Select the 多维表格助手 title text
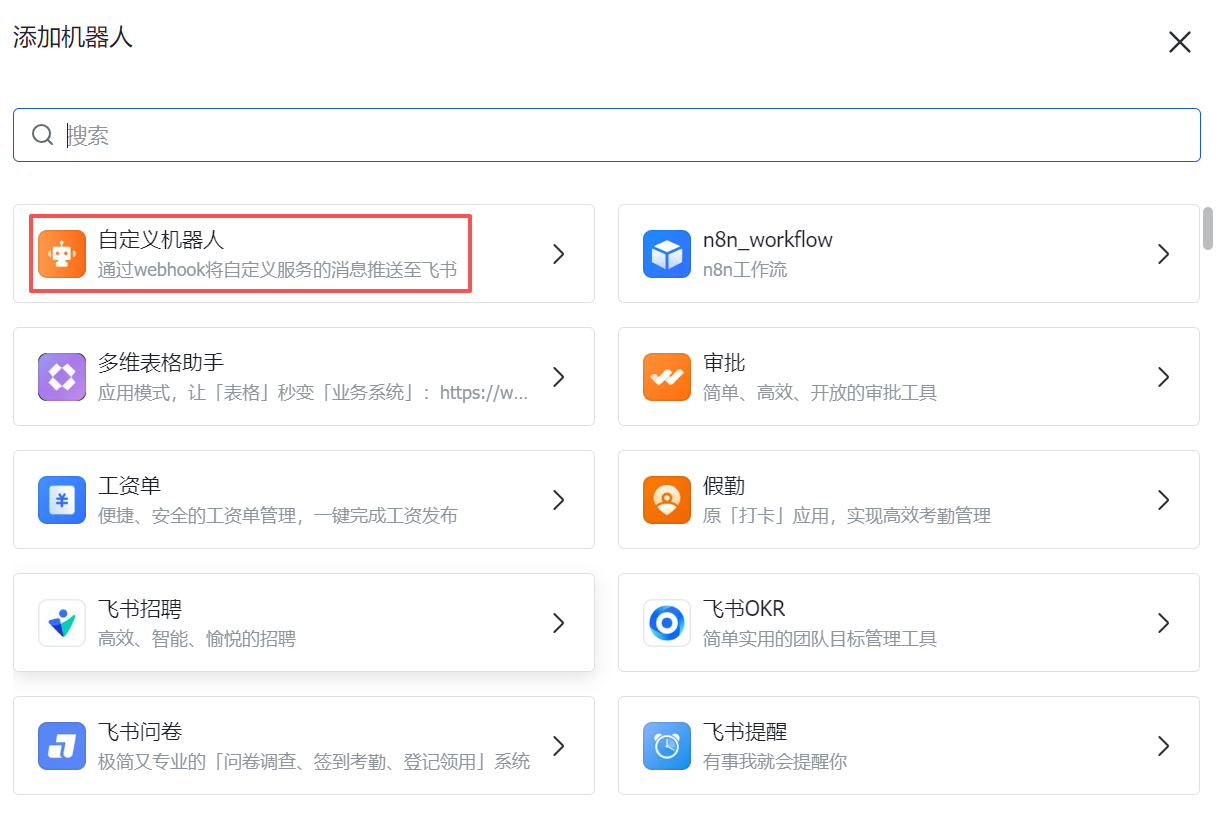 161,363
